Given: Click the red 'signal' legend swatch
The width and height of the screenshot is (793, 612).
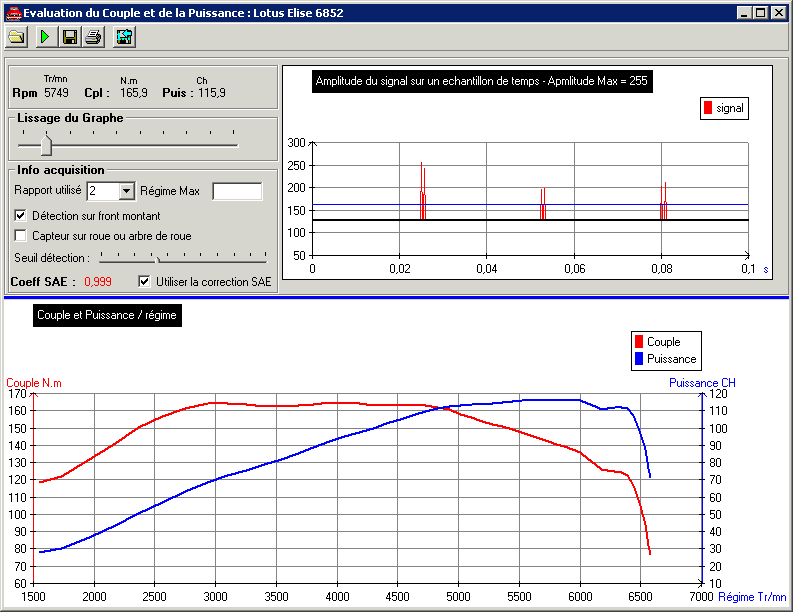Looking at the screenshot, I should tap(708, 108).
